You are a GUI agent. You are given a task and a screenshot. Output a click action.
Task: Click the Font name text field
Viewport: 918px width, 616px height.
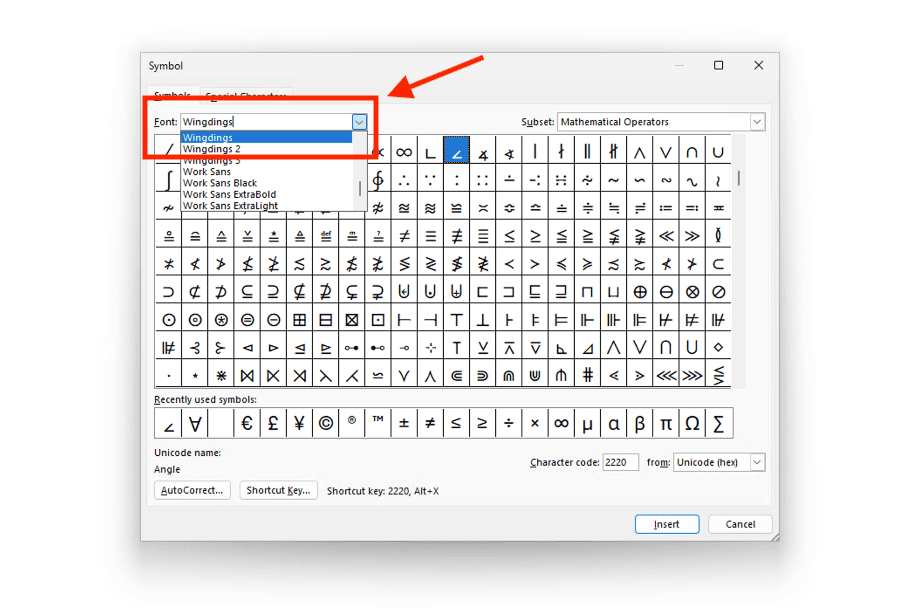pos(266,122)
